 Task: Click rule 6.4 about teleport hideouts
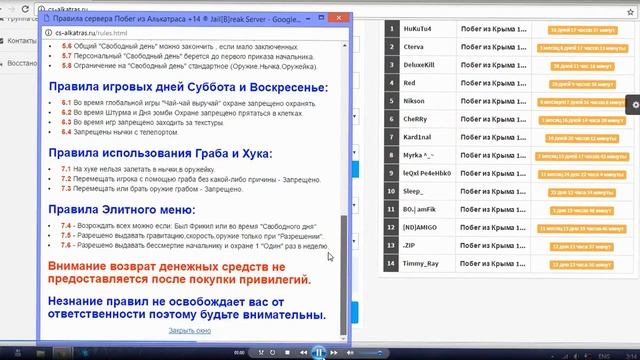coord(120,132)
